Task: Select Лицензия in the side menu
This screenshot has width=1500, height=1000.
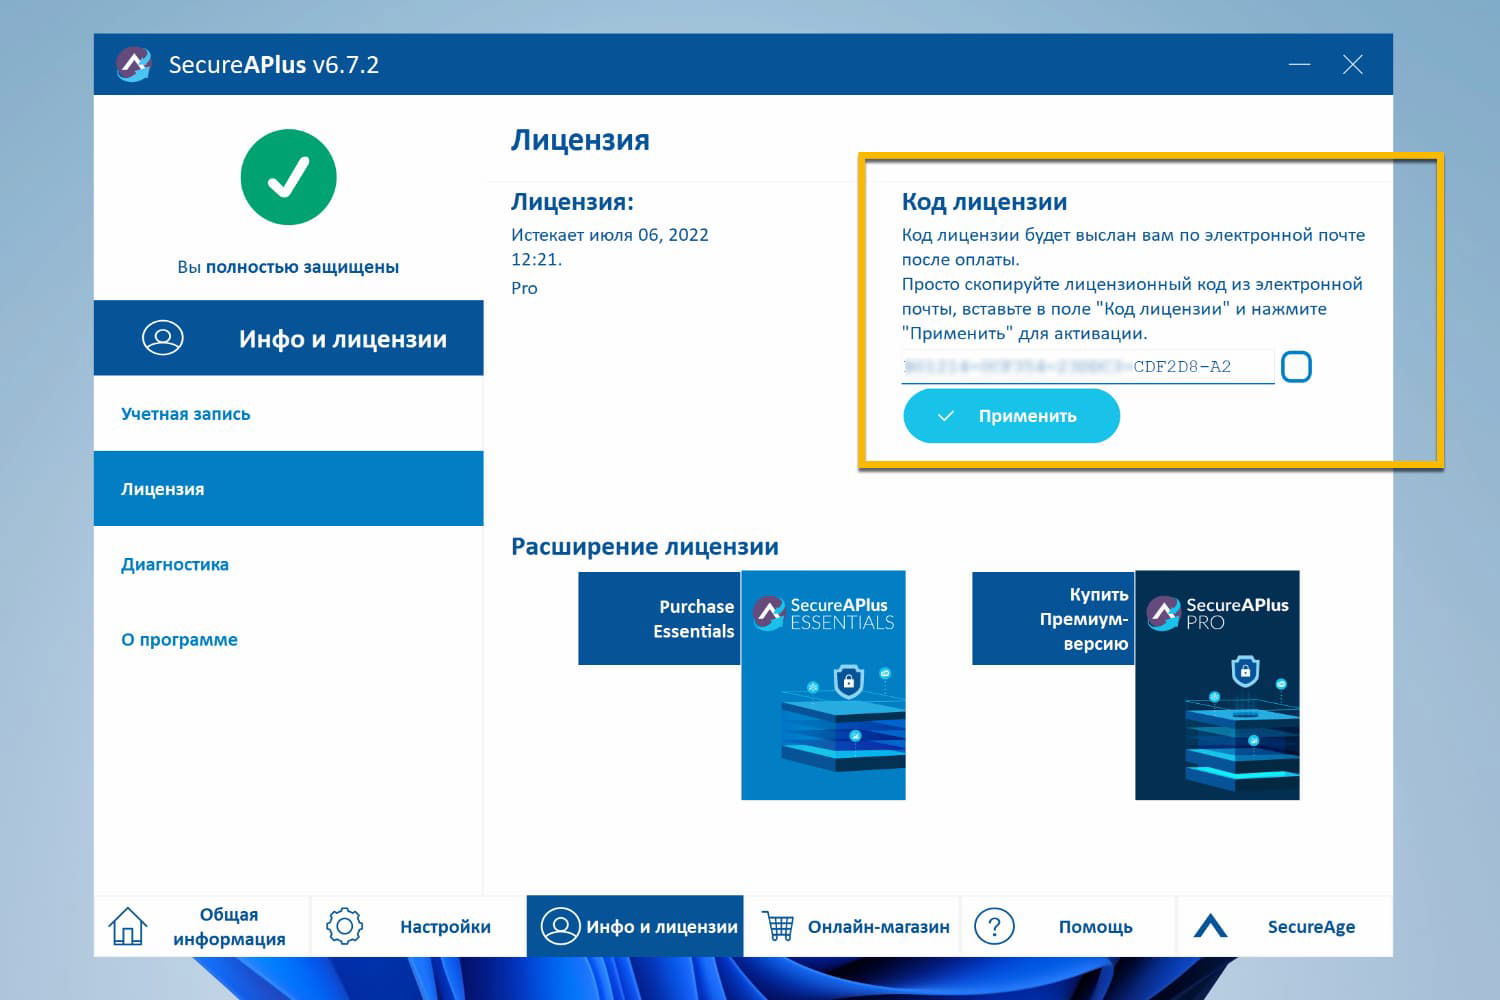Action: (289, 489)
